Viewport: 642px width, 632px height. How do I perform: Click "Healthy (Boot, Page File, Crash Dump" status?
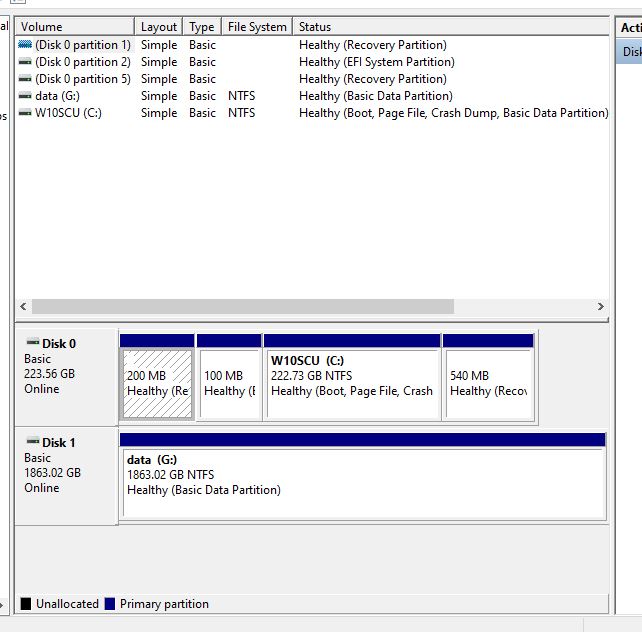454,113
